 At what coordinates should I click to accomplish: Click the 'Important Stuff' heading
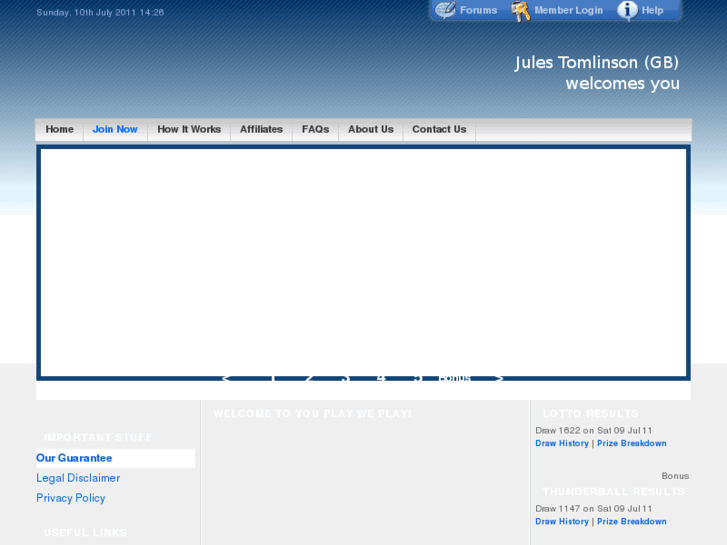click(x=98, y=437)
